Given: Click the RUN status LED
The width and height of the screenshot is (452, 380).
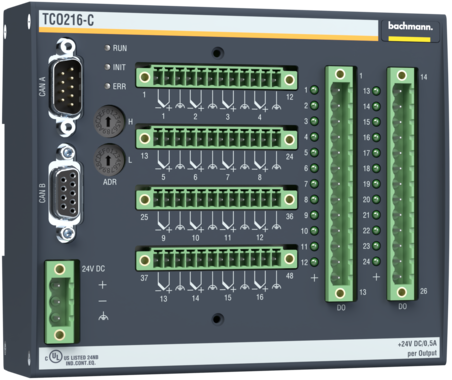Looking at the screenshot, I should tap(107, 48).
